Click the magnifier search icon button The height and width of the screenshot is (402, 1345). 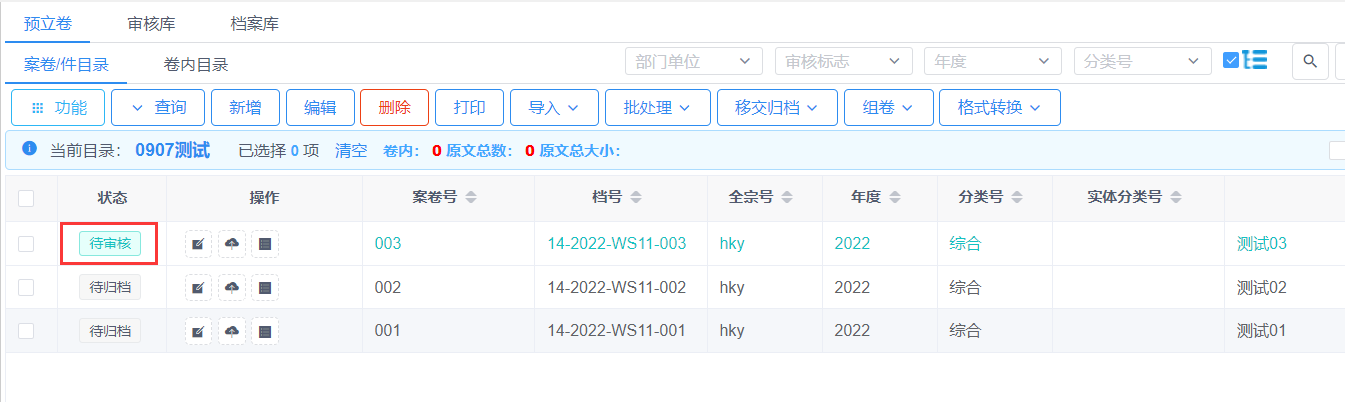1309,62
